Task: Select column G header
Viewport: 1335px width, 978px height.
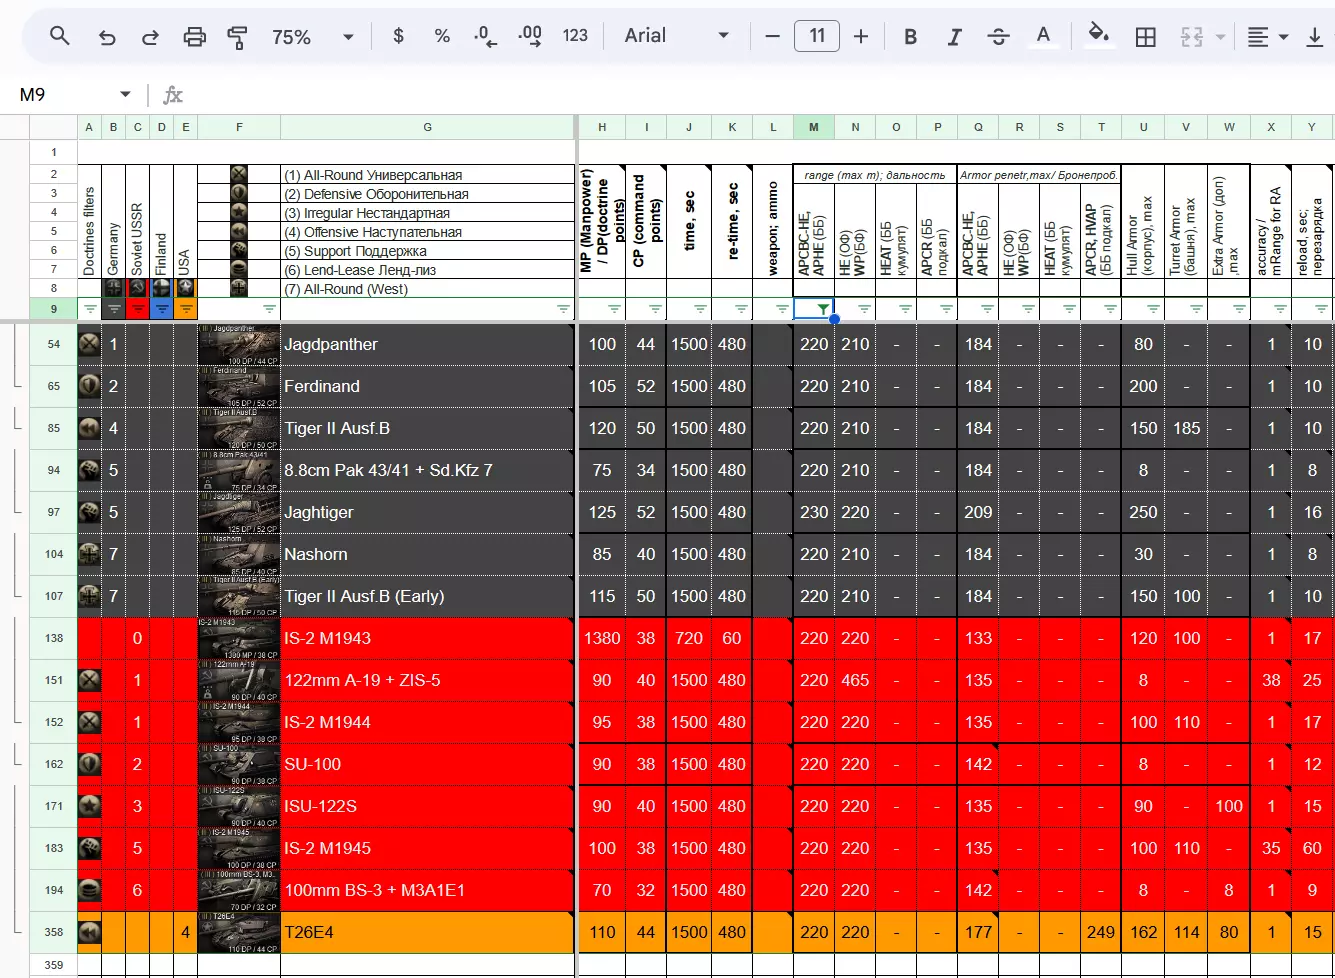Action: click(x=428, y=127)
